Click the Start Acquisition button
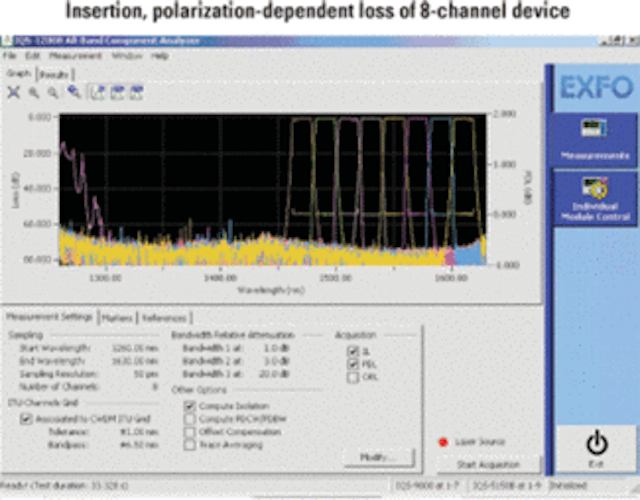This screenshot has height=500, width=640. 488,464
